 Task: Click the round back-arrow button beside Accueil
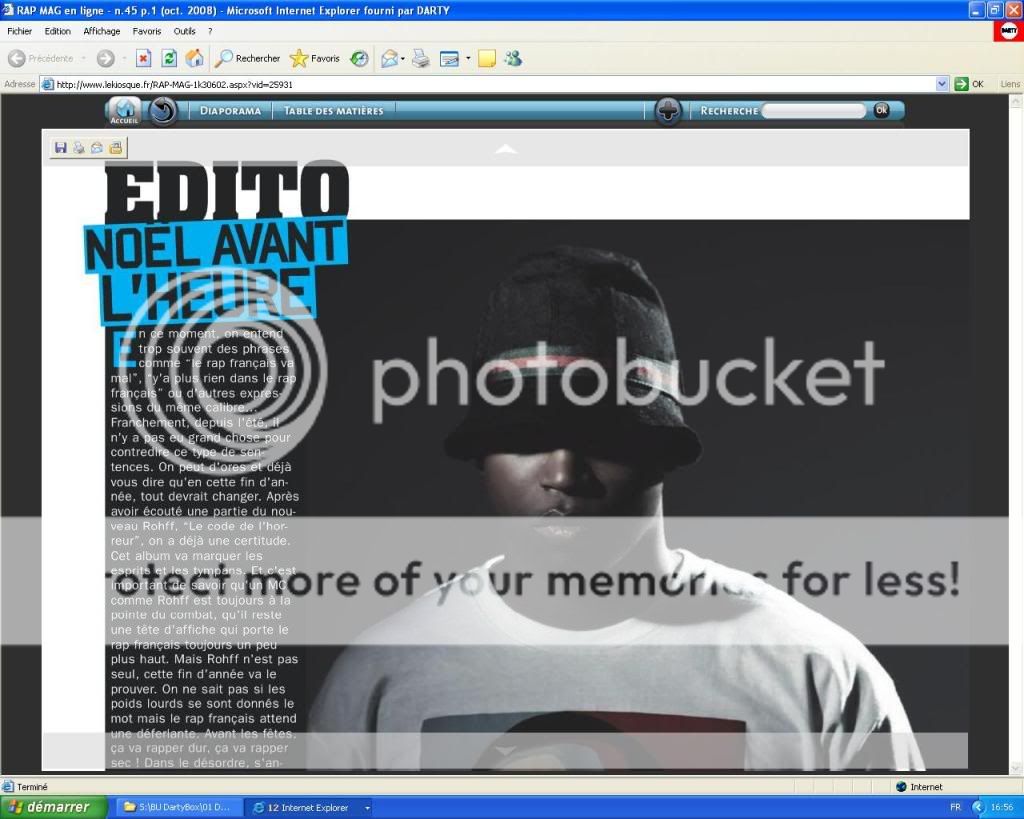tap(163, 111)
